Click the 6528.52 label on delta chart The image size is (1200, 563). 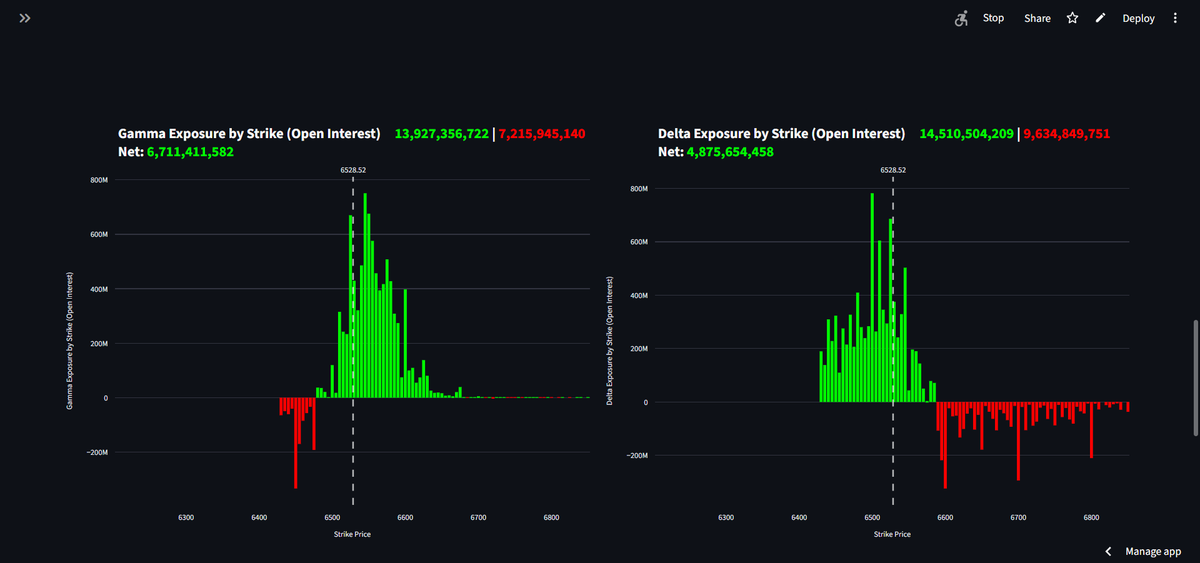(893, 170)
